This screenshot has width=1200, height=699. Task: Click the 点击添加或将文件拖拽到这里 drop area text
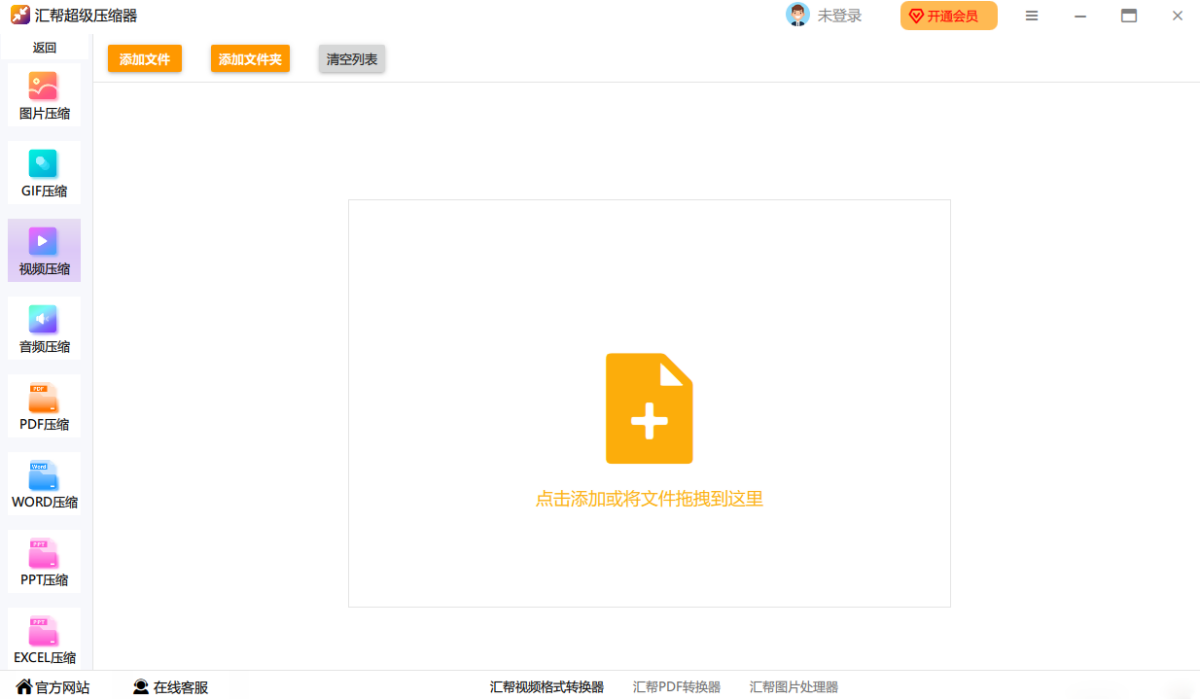pos(649,499)
